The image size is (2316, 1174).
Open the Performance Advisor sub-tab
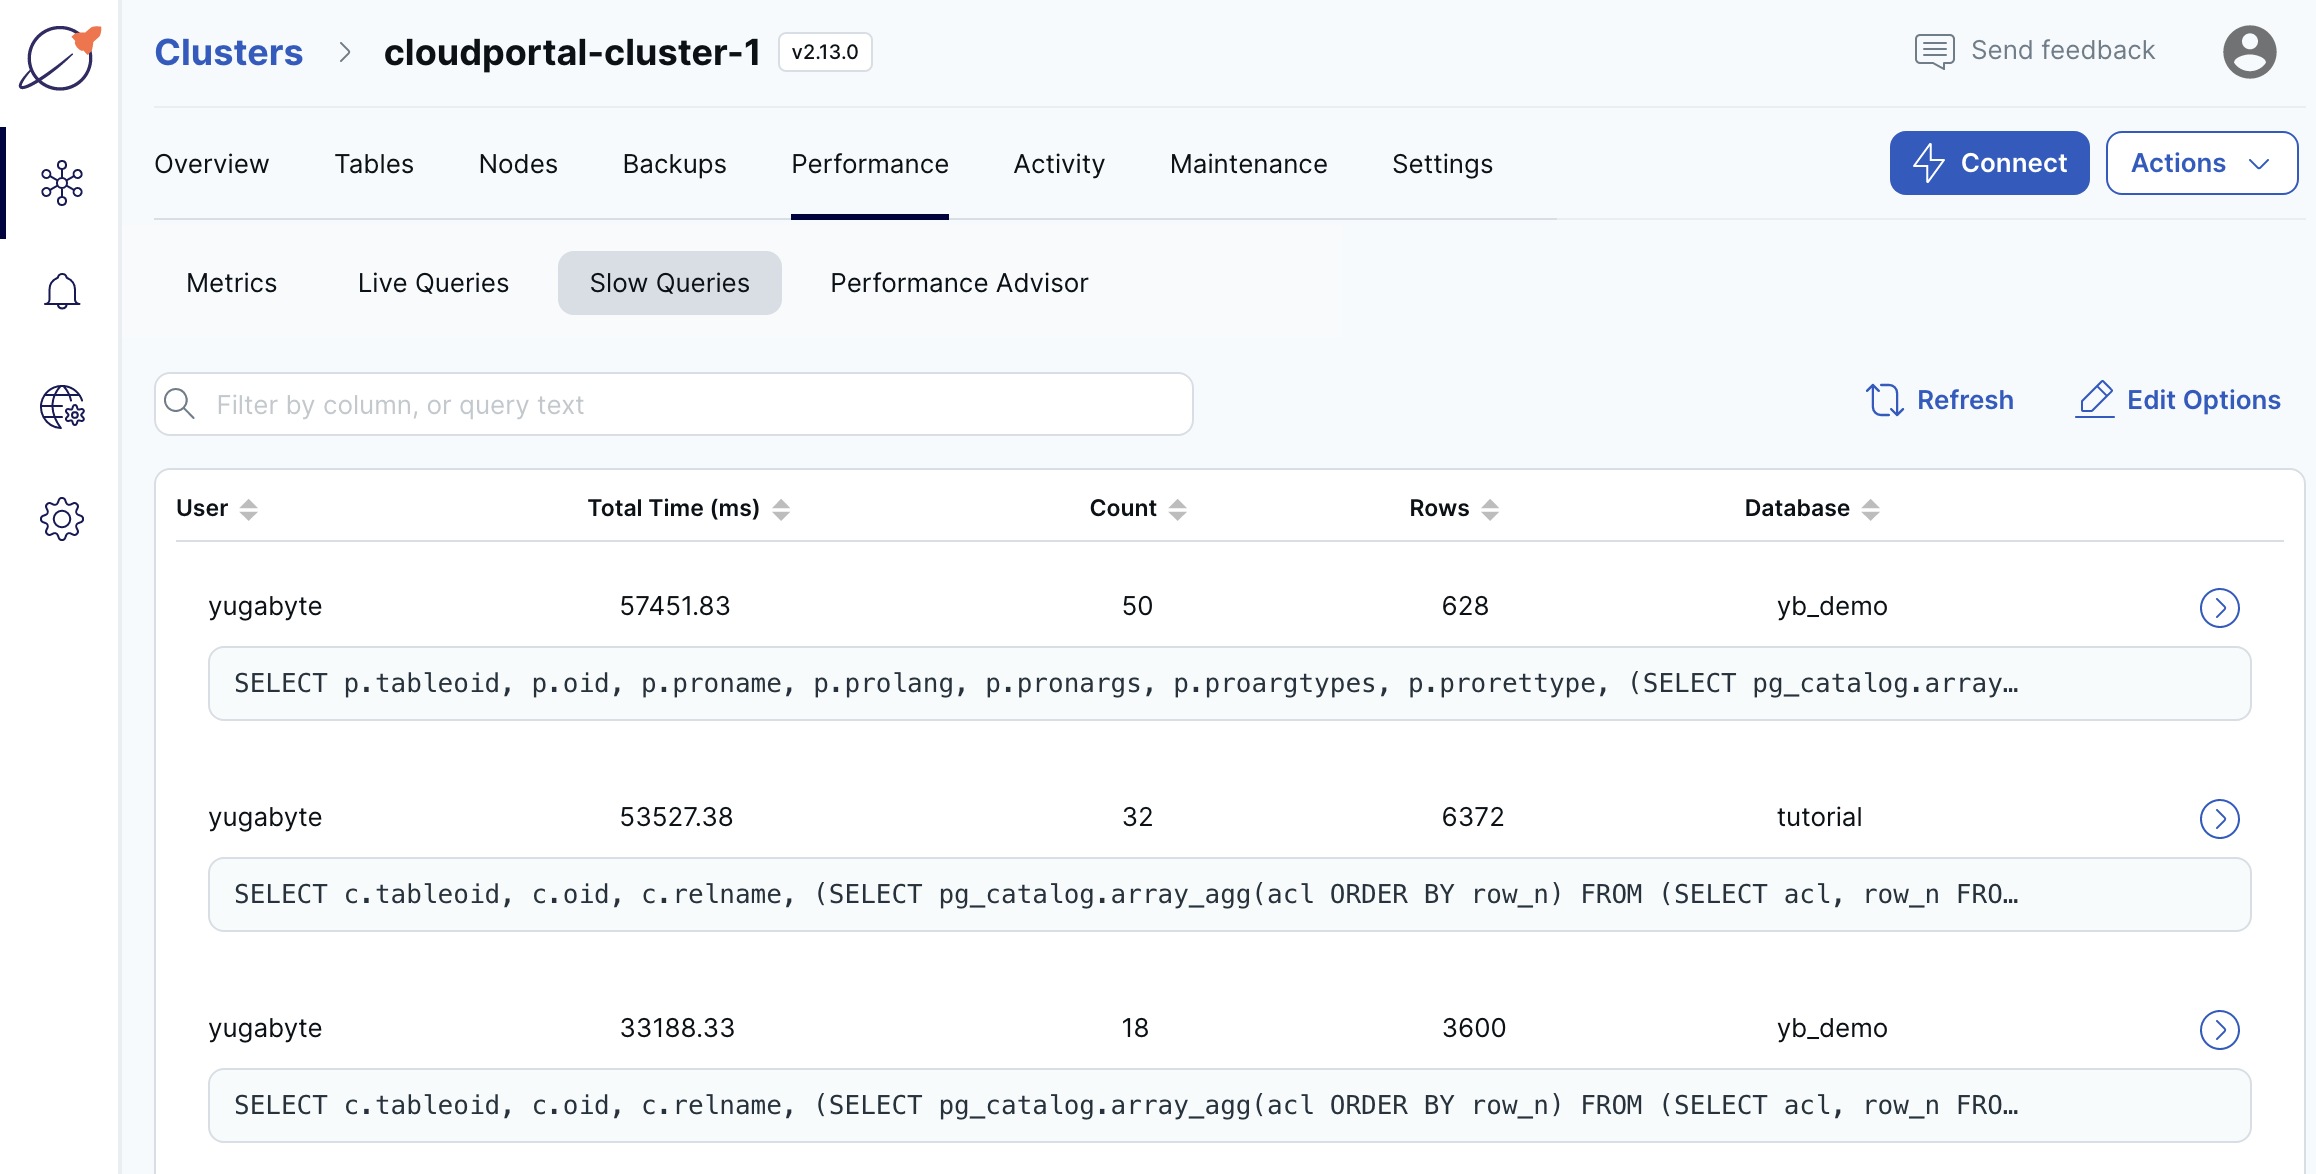pos(959,283)
